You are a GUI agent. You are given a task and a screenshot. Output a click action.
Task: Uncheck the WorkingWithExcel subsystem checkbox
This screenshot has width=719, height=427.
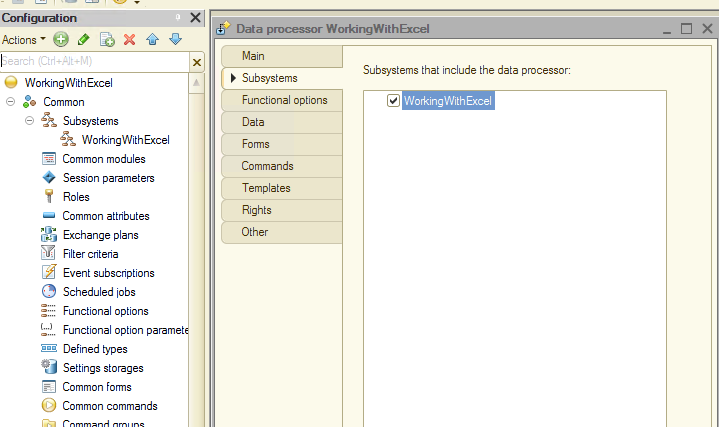tap(393, 100)
